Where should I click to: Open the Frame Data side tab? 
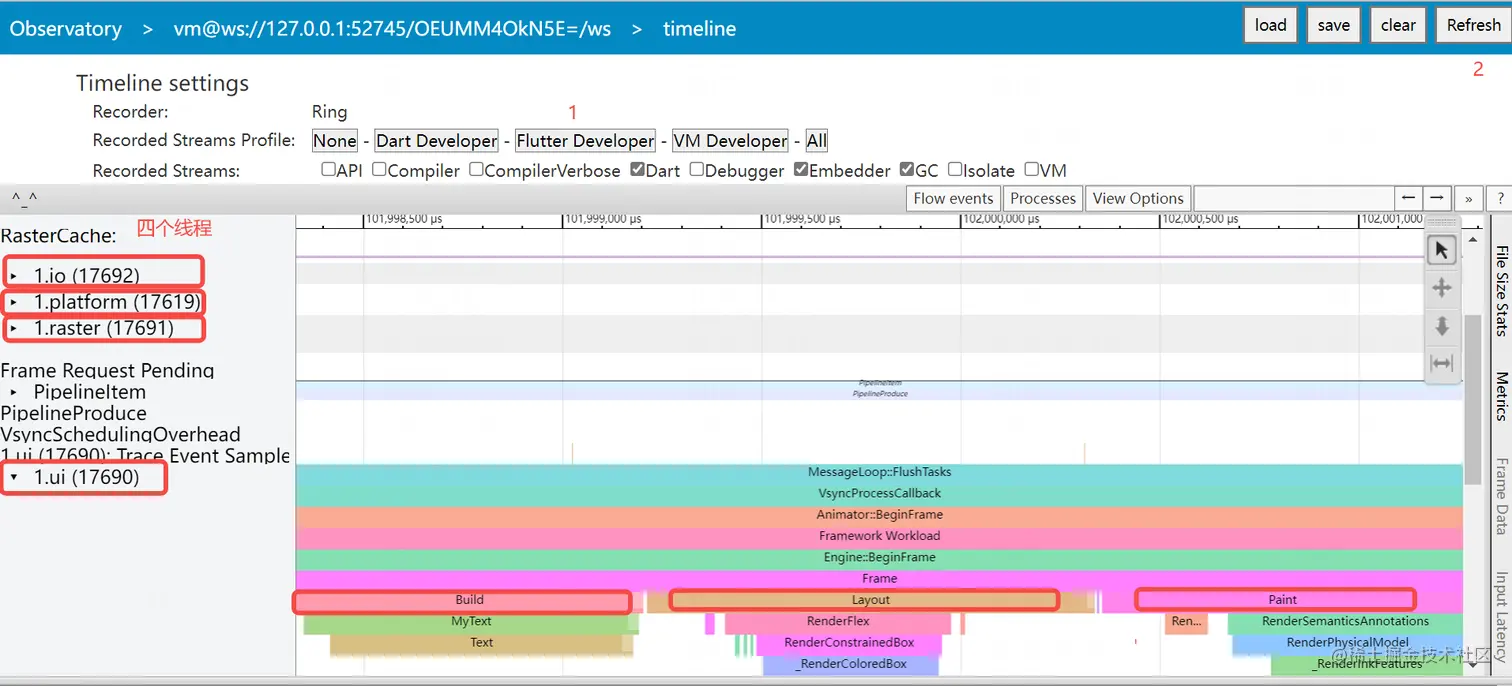(1501, 496)
